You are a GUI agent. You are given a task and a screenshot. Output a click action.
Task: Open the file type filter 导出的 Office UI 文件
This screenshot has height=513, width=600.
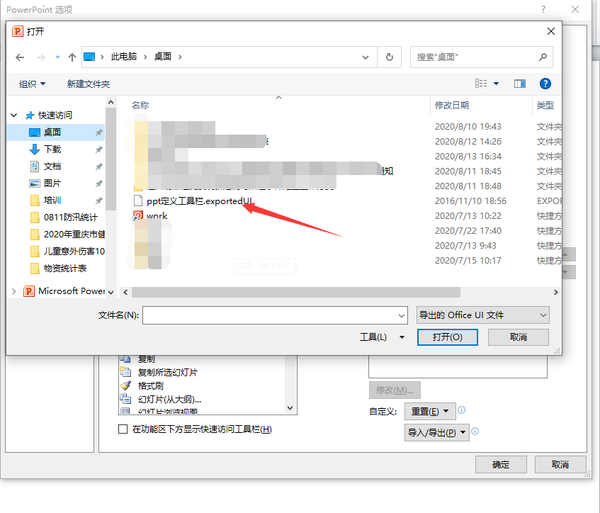(483, 315)
